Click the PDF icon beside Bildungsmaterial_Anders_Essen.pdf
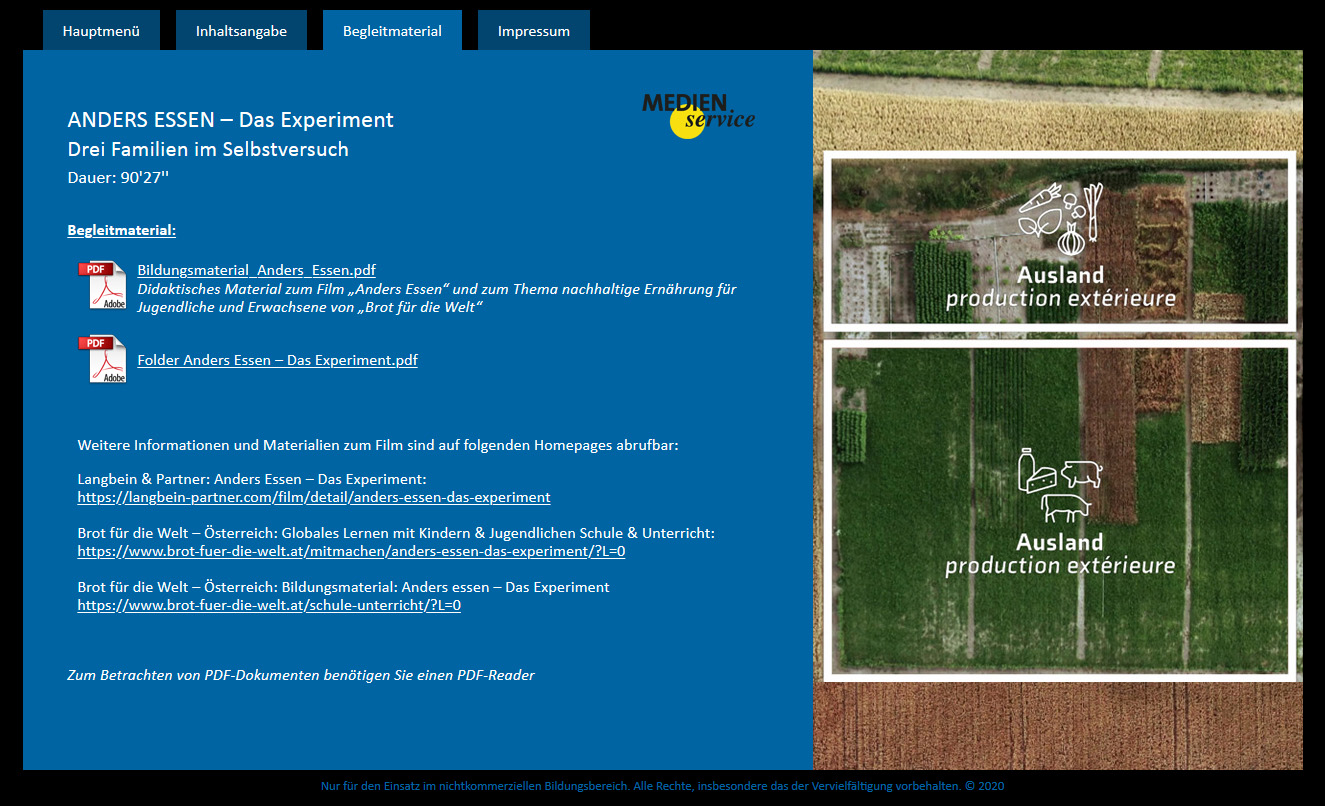This screenshot has width=1325, height=806. coord(103,285)
